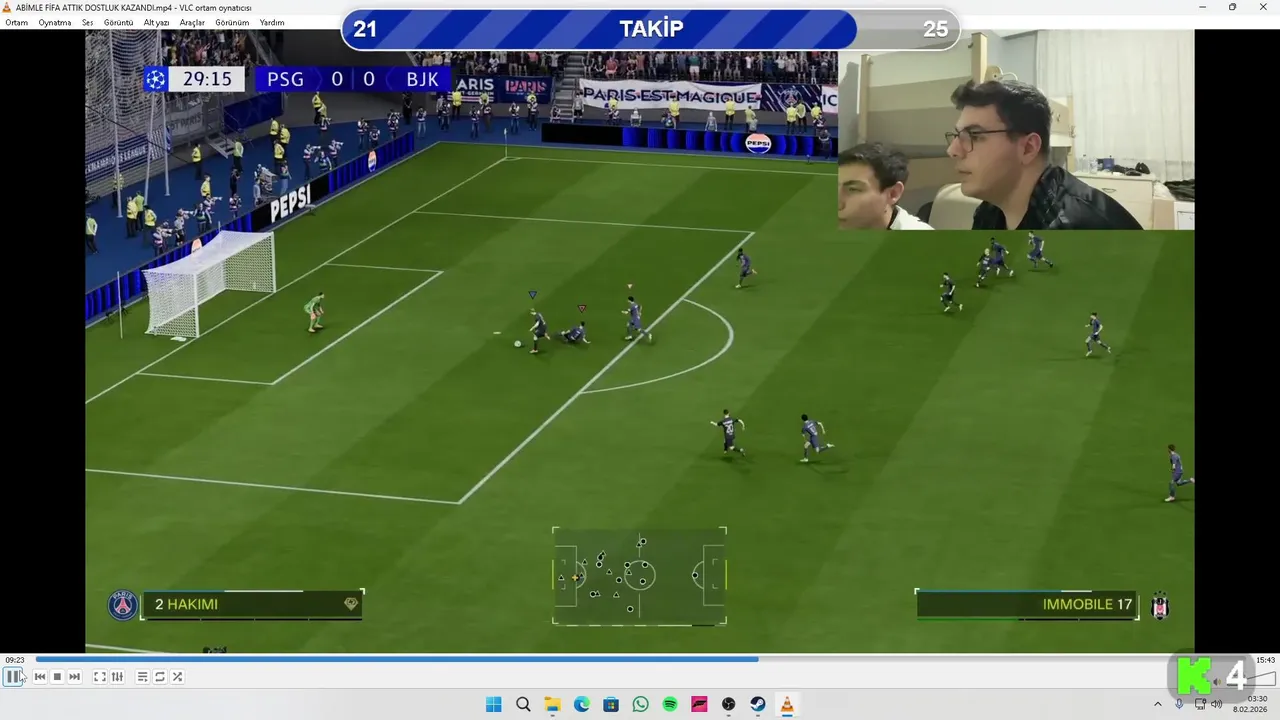Open the Yardım menu
Image resolution: width=1280 pixels, height=720 pixels.
(x=272, y=22)
